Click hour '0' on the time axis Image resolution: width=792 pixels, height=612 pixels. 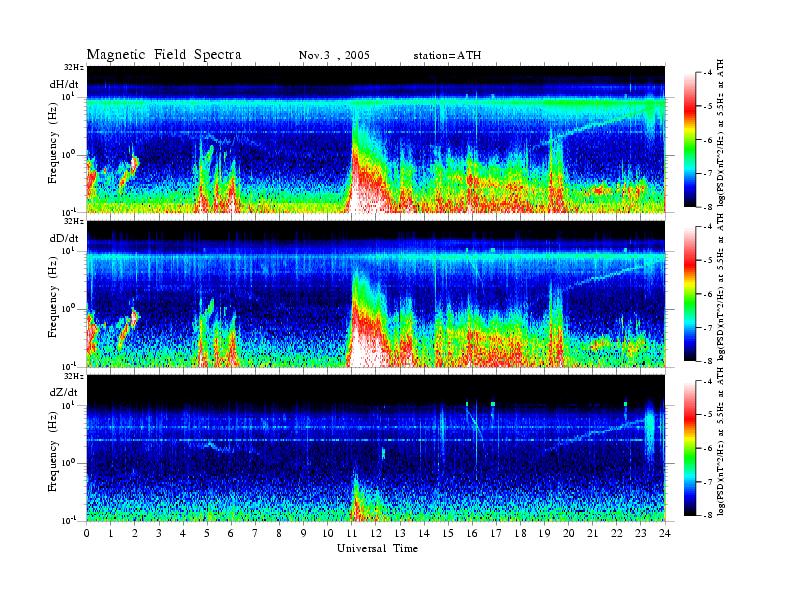[x=87, y=534]
